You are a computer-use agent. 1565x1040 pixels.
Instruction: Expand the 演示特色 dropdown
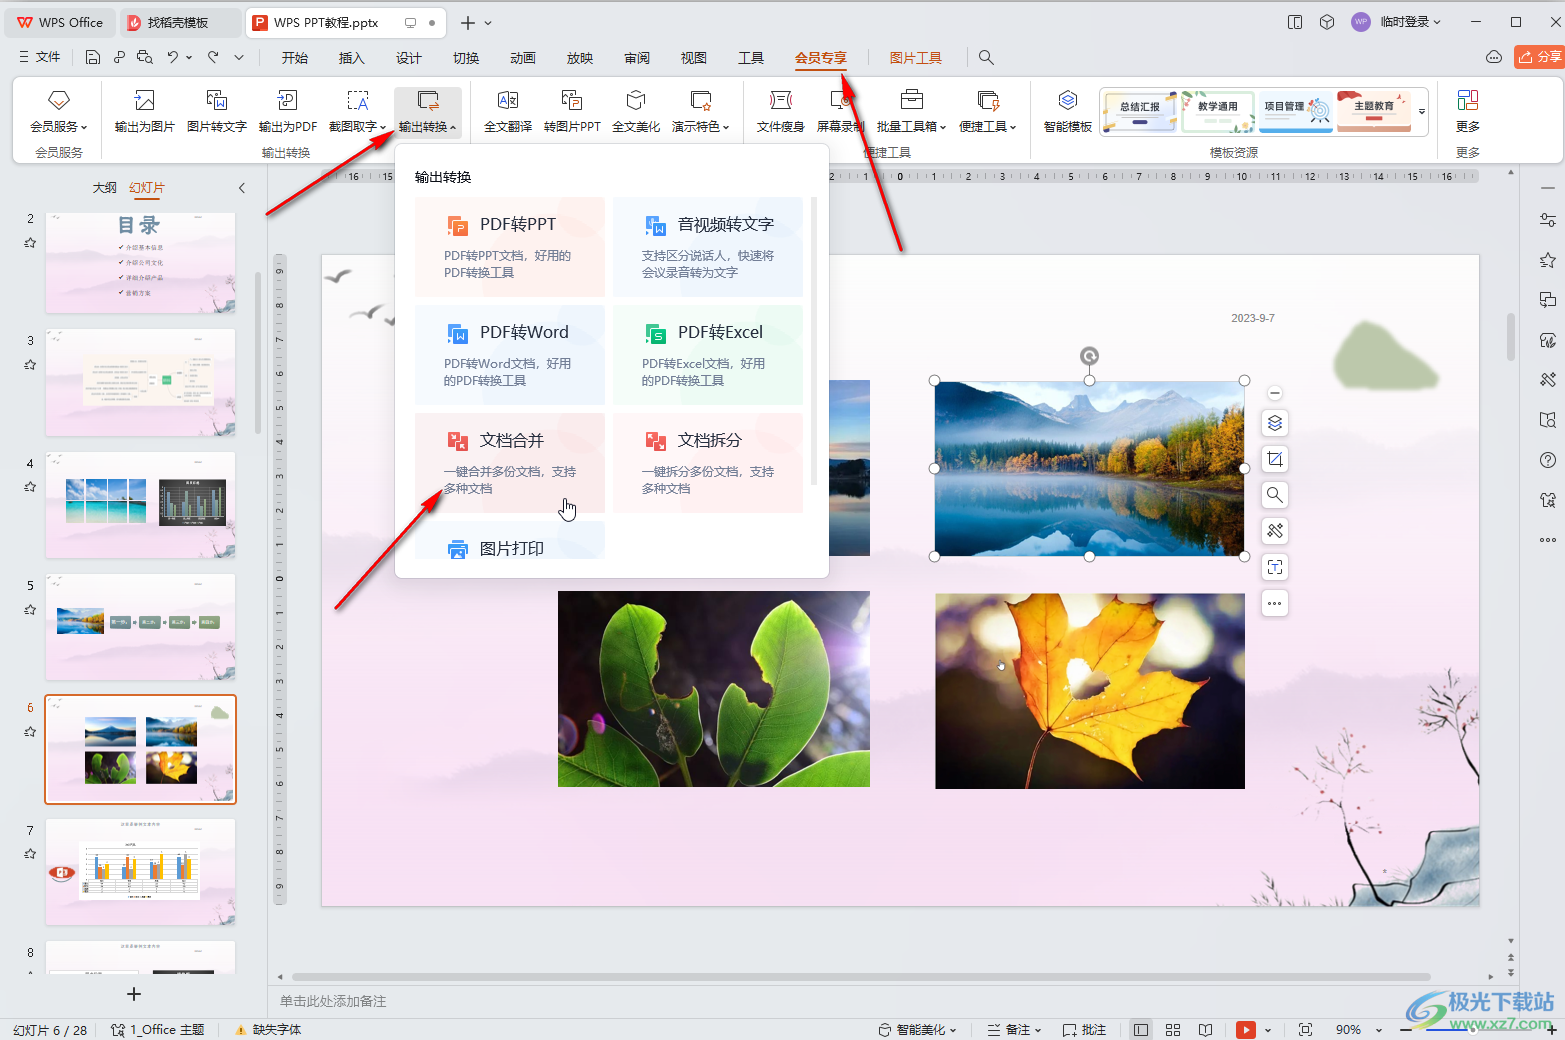(701, 127)
